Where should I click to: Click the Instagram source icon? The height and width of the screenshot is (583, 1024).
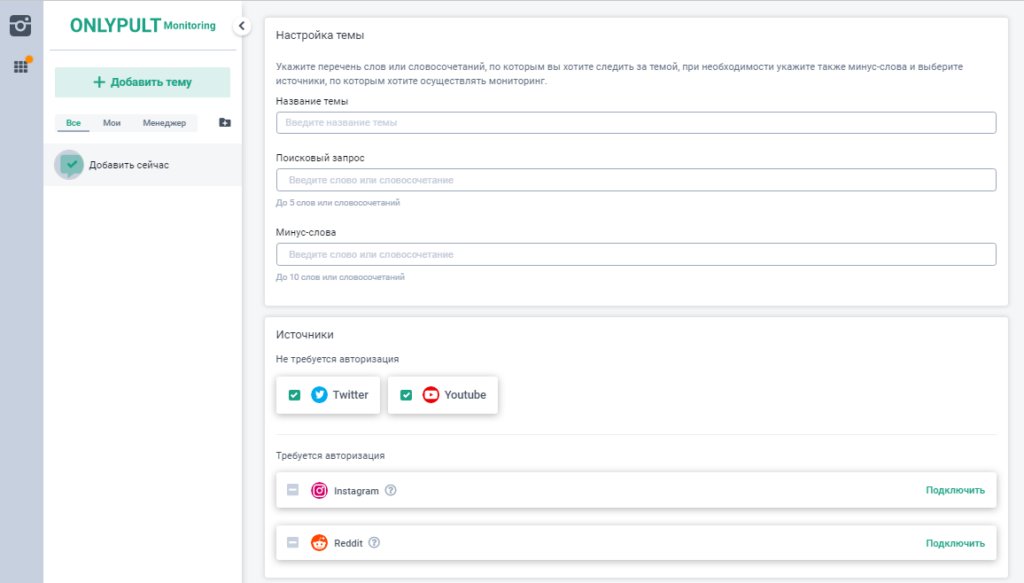coord(319,491)
